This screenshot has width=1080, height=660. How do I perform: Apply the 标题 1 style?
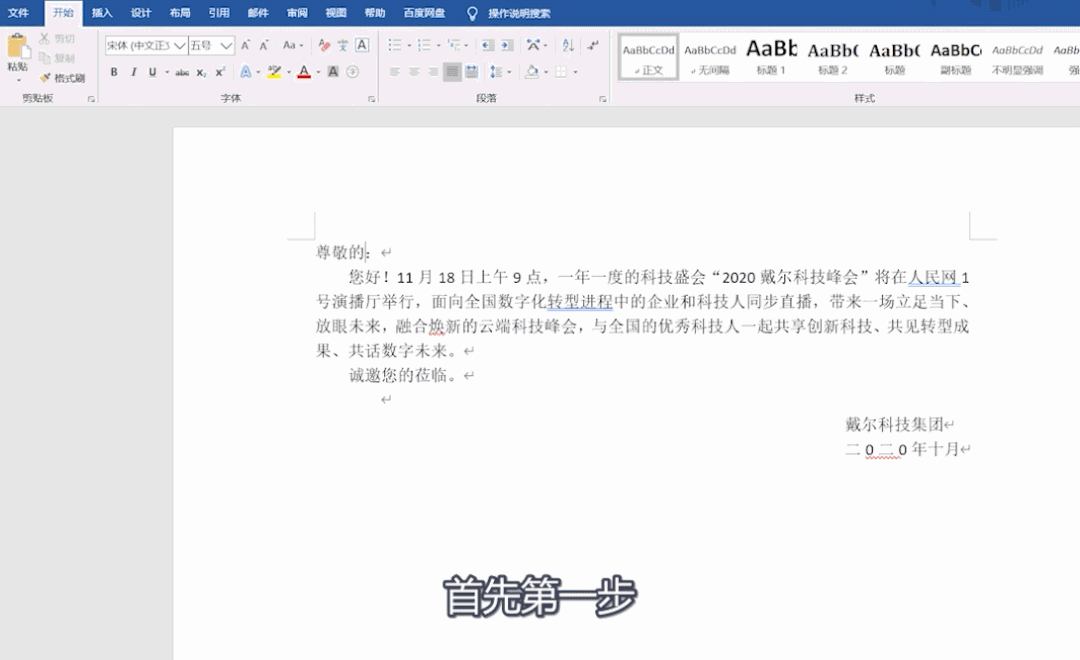coord(771,56)
